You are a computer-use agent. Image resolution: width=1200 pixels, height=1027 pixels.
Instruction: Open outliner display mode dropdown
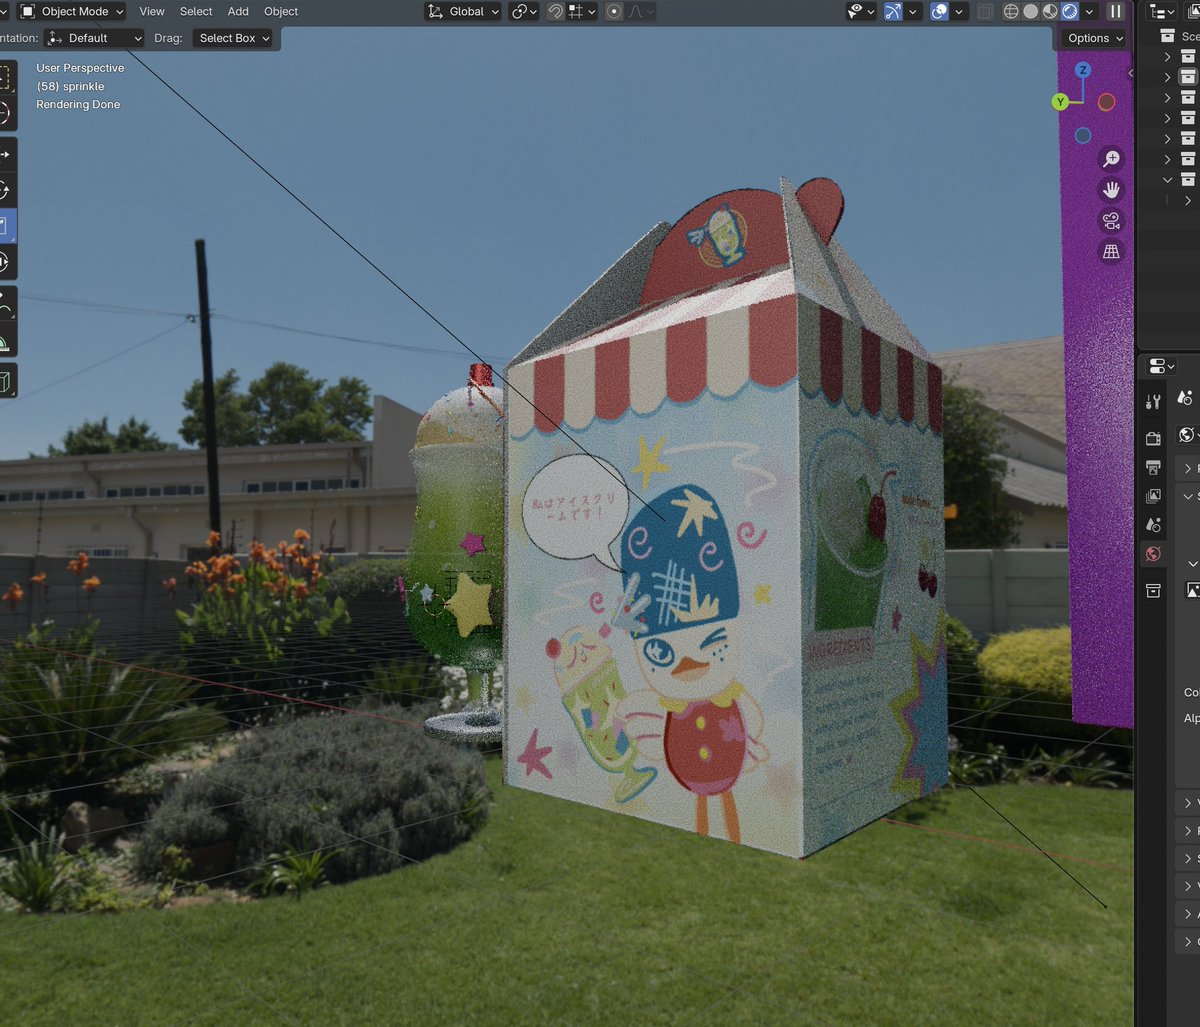click(1162, 12)
